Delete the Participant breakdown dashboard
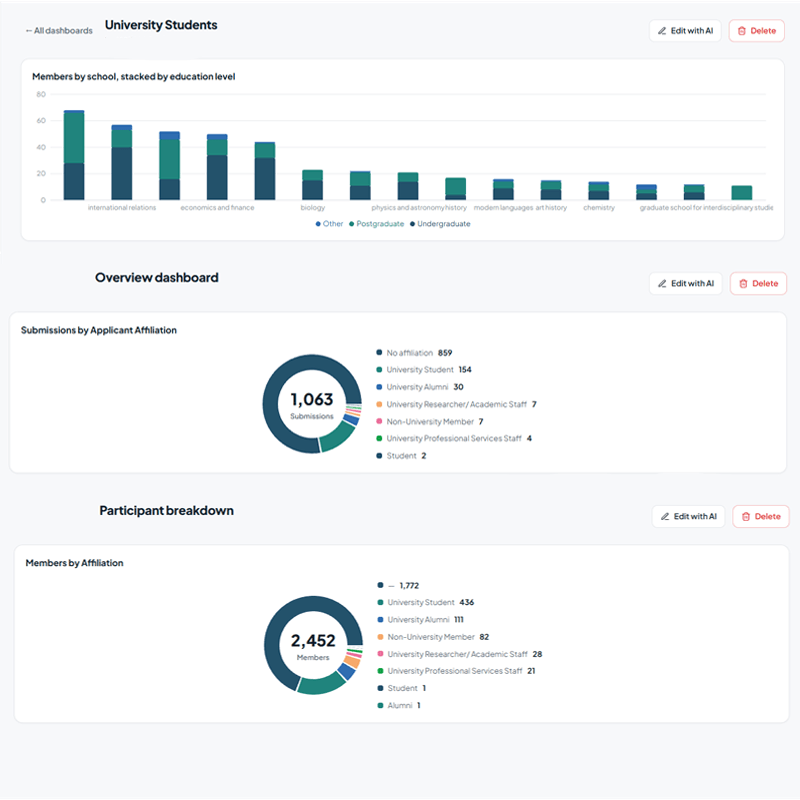800x800 pixels. click(761, 516)
